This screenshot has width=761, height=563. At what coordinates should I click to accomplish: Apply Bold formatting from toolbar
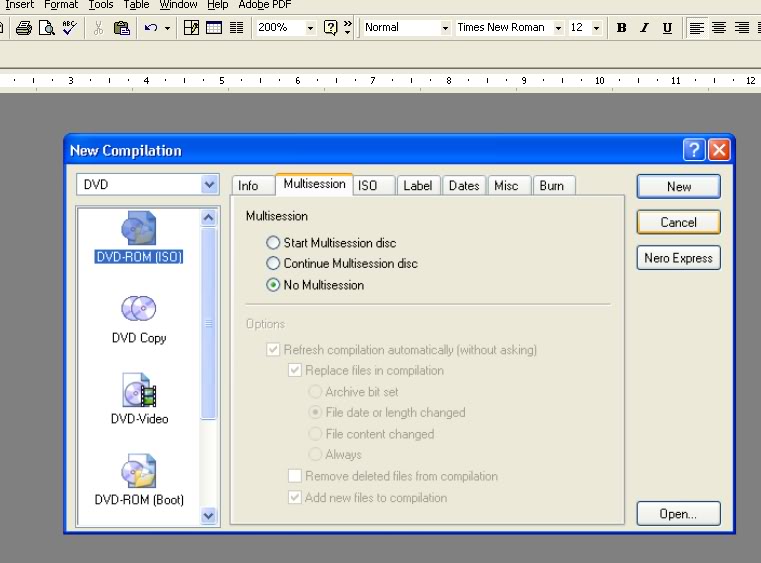pos(621,28)
